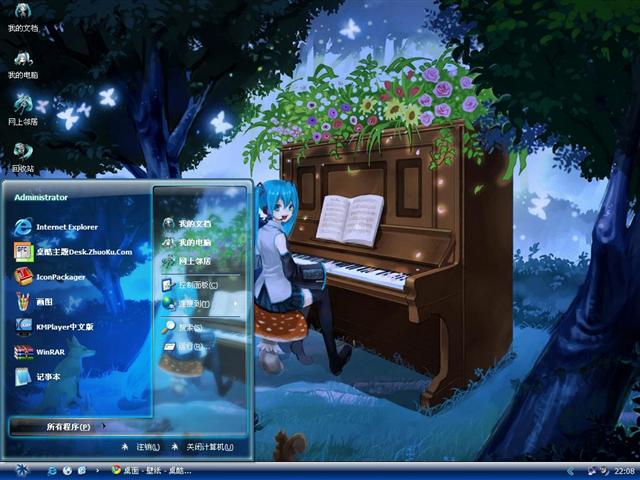
Task: Open 画图 paint program in Start menu
Action: pos(33,302)
